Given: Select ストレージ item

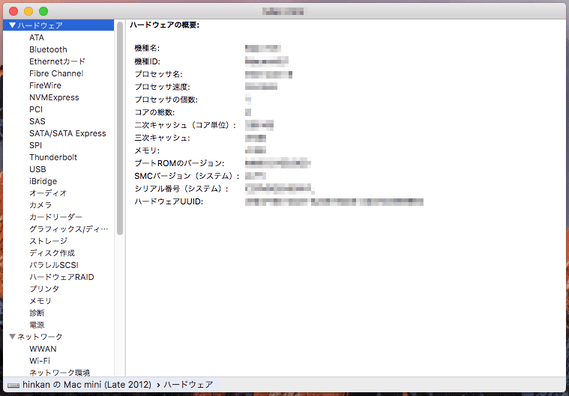Looking at the screenshot, I should (48, 241).
